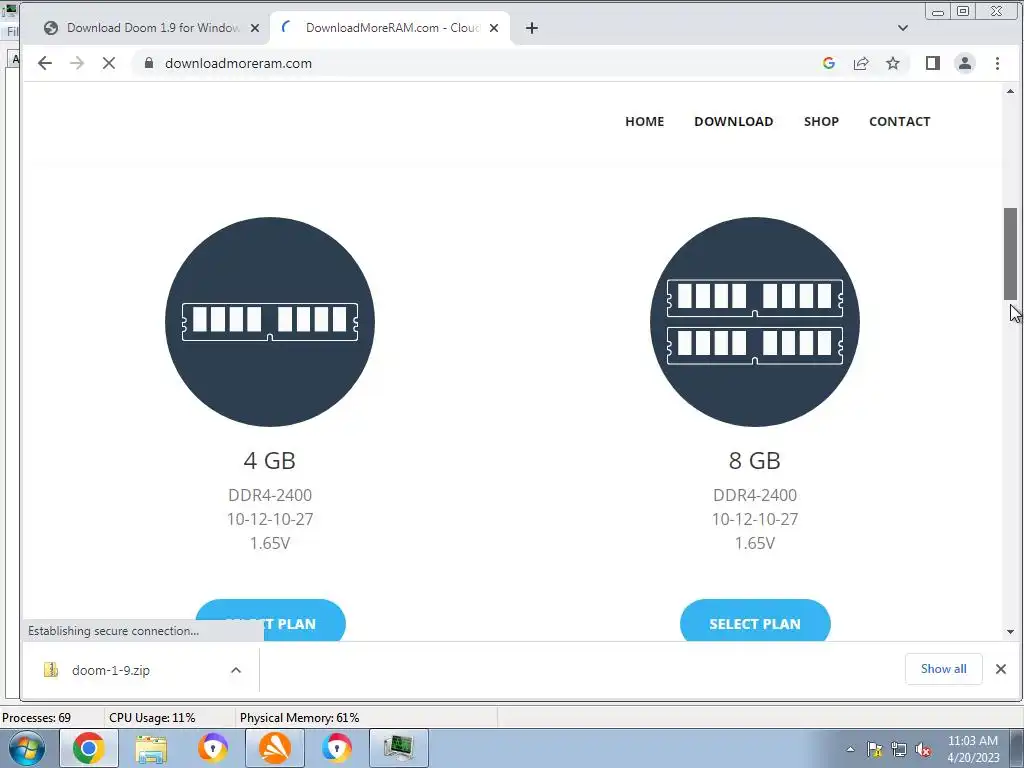This screenshot has width=1024, height=768.
Task: Click CPU Usage: 11% status entry
Action: [152, 718]
